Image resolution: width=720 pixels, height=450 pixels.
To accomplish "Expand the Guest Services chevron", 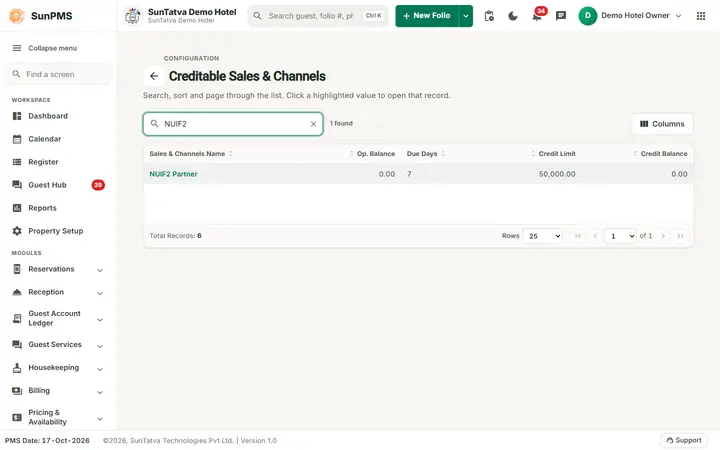I will pyautogui.click(x=100, y=346).
